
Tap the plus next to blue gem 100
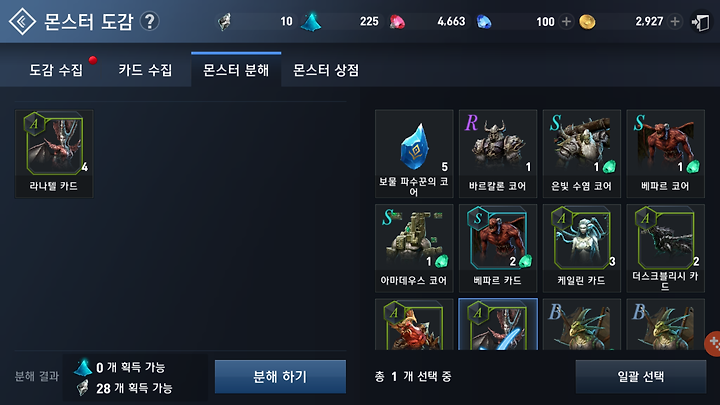(x=567, y=22)
